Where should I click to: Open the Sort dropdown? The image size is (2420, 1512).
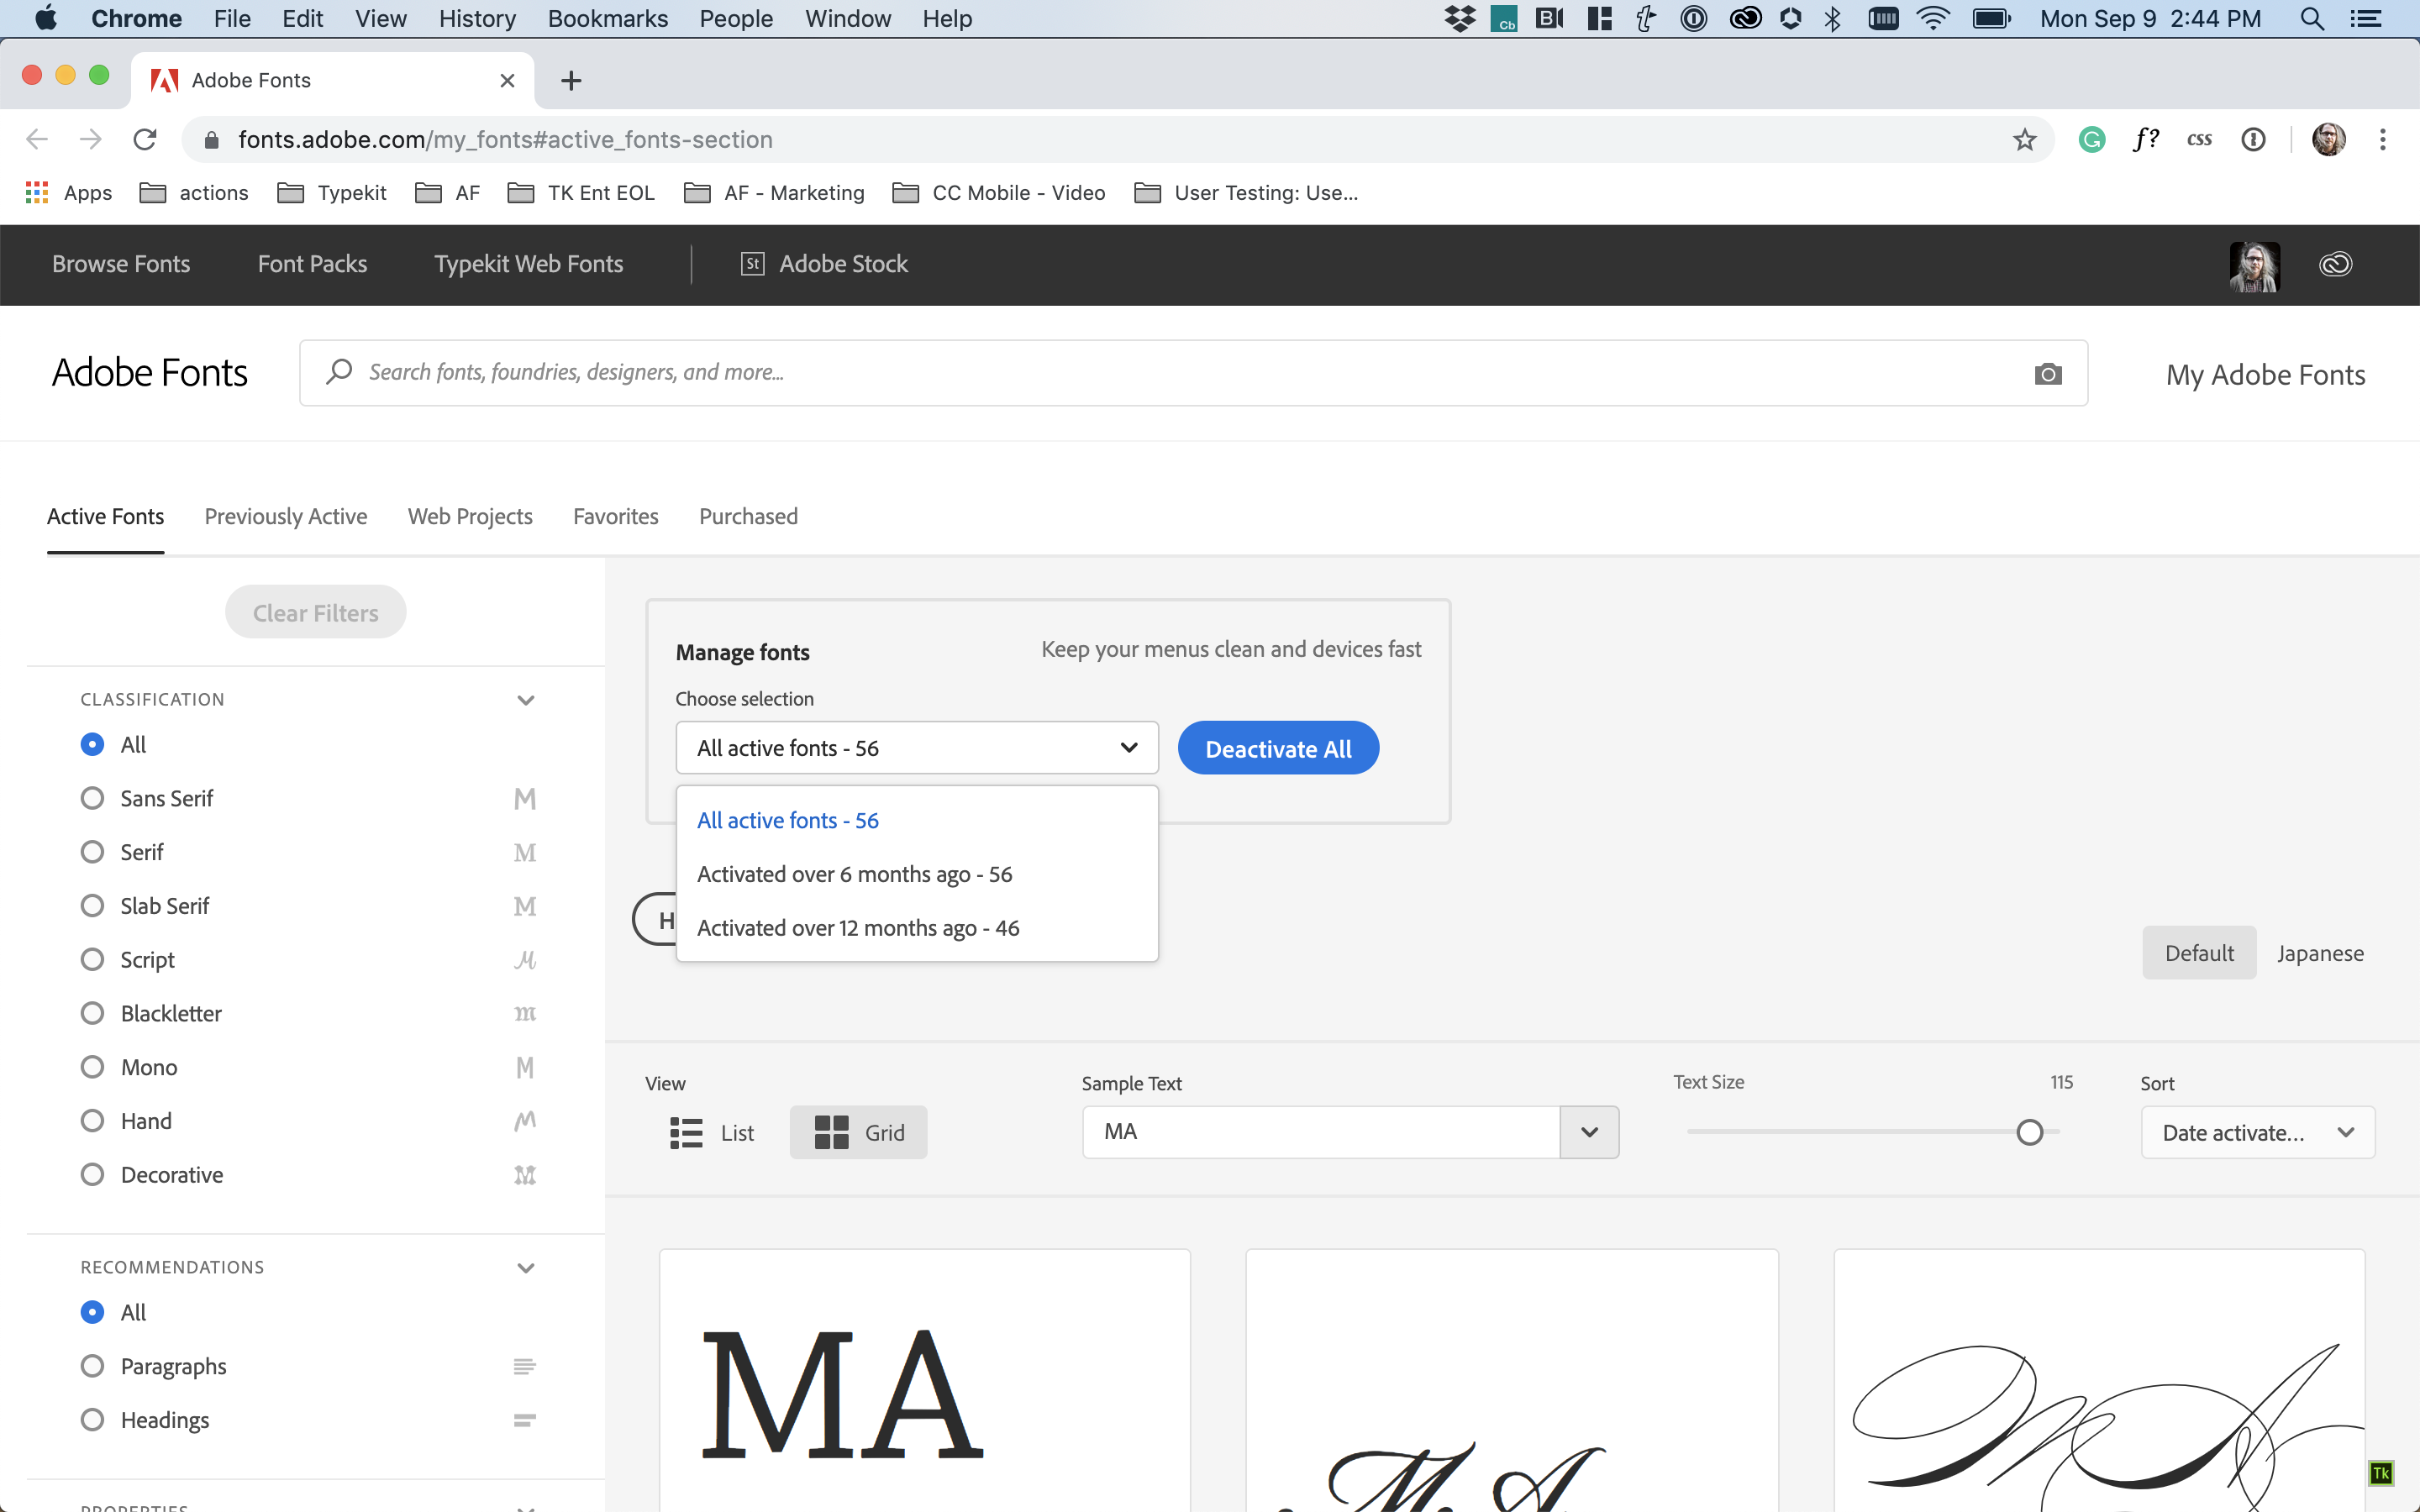click(2257, 1133)
